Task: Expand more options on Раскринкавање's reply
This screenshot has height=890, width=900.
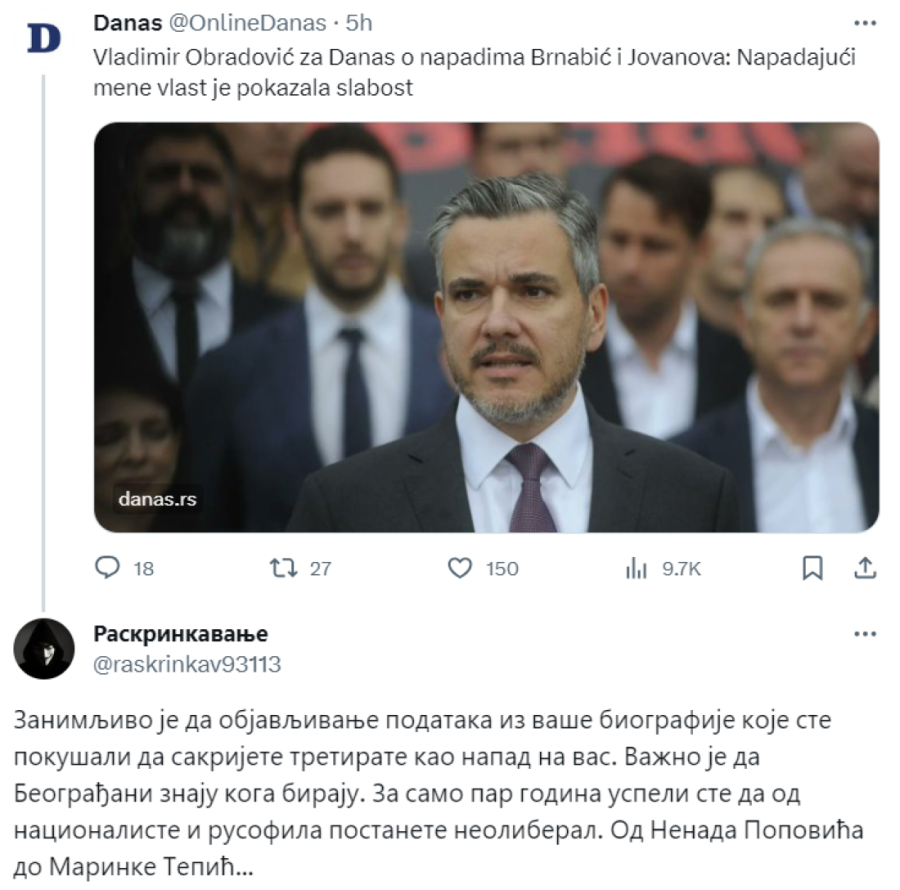Action: (865, 634)
